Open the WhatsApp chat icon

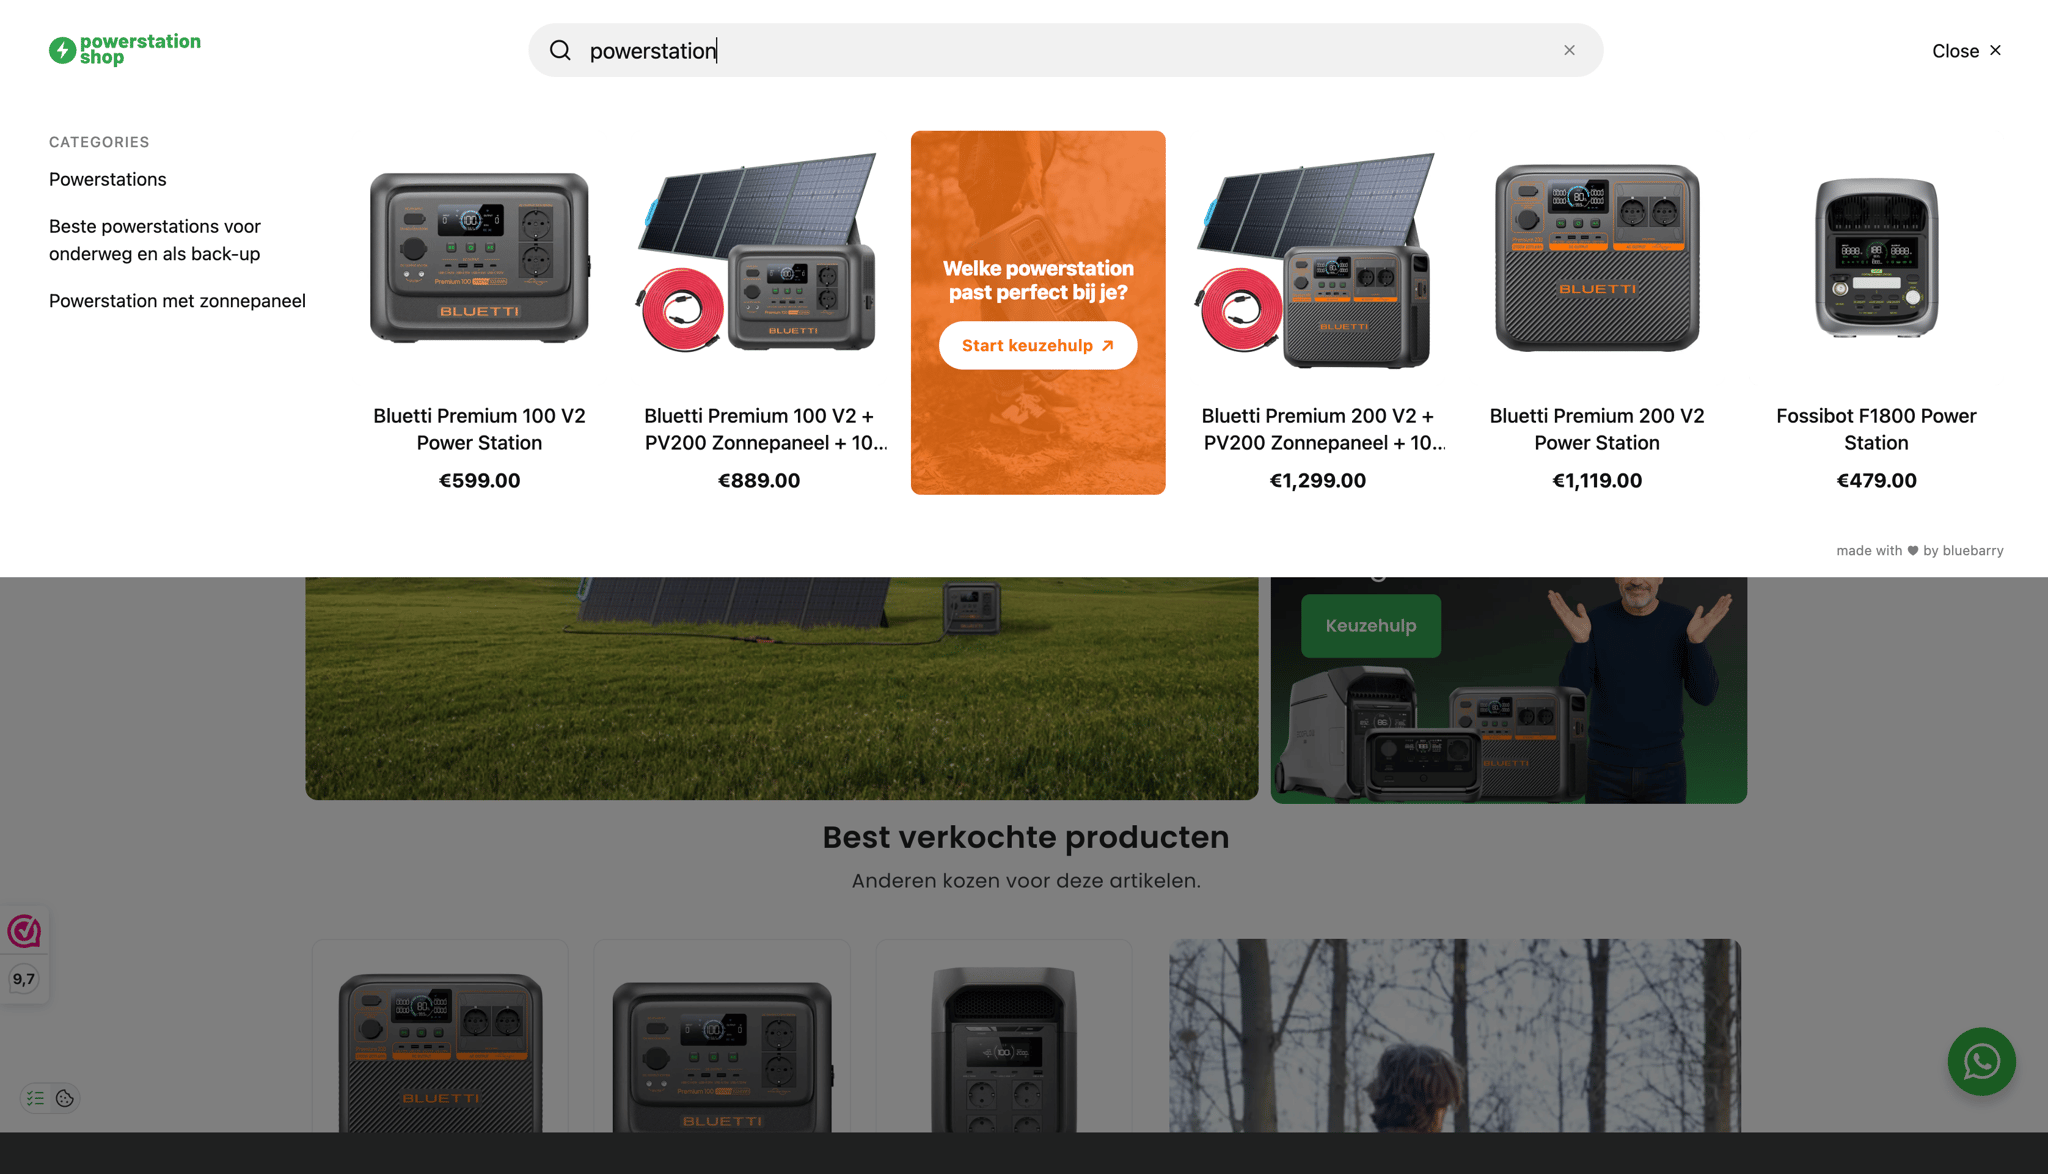[x=1980, y=1061]
